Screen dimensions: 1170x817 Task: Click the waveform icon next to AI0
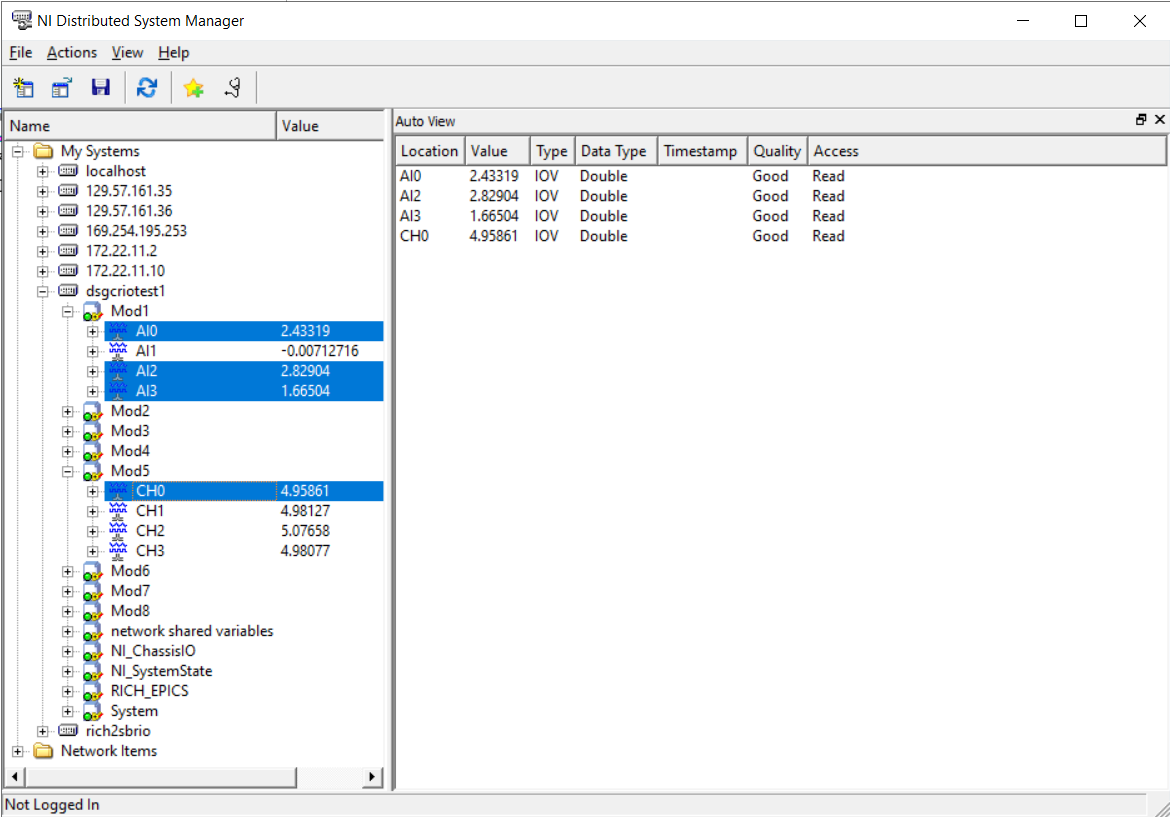118,331
